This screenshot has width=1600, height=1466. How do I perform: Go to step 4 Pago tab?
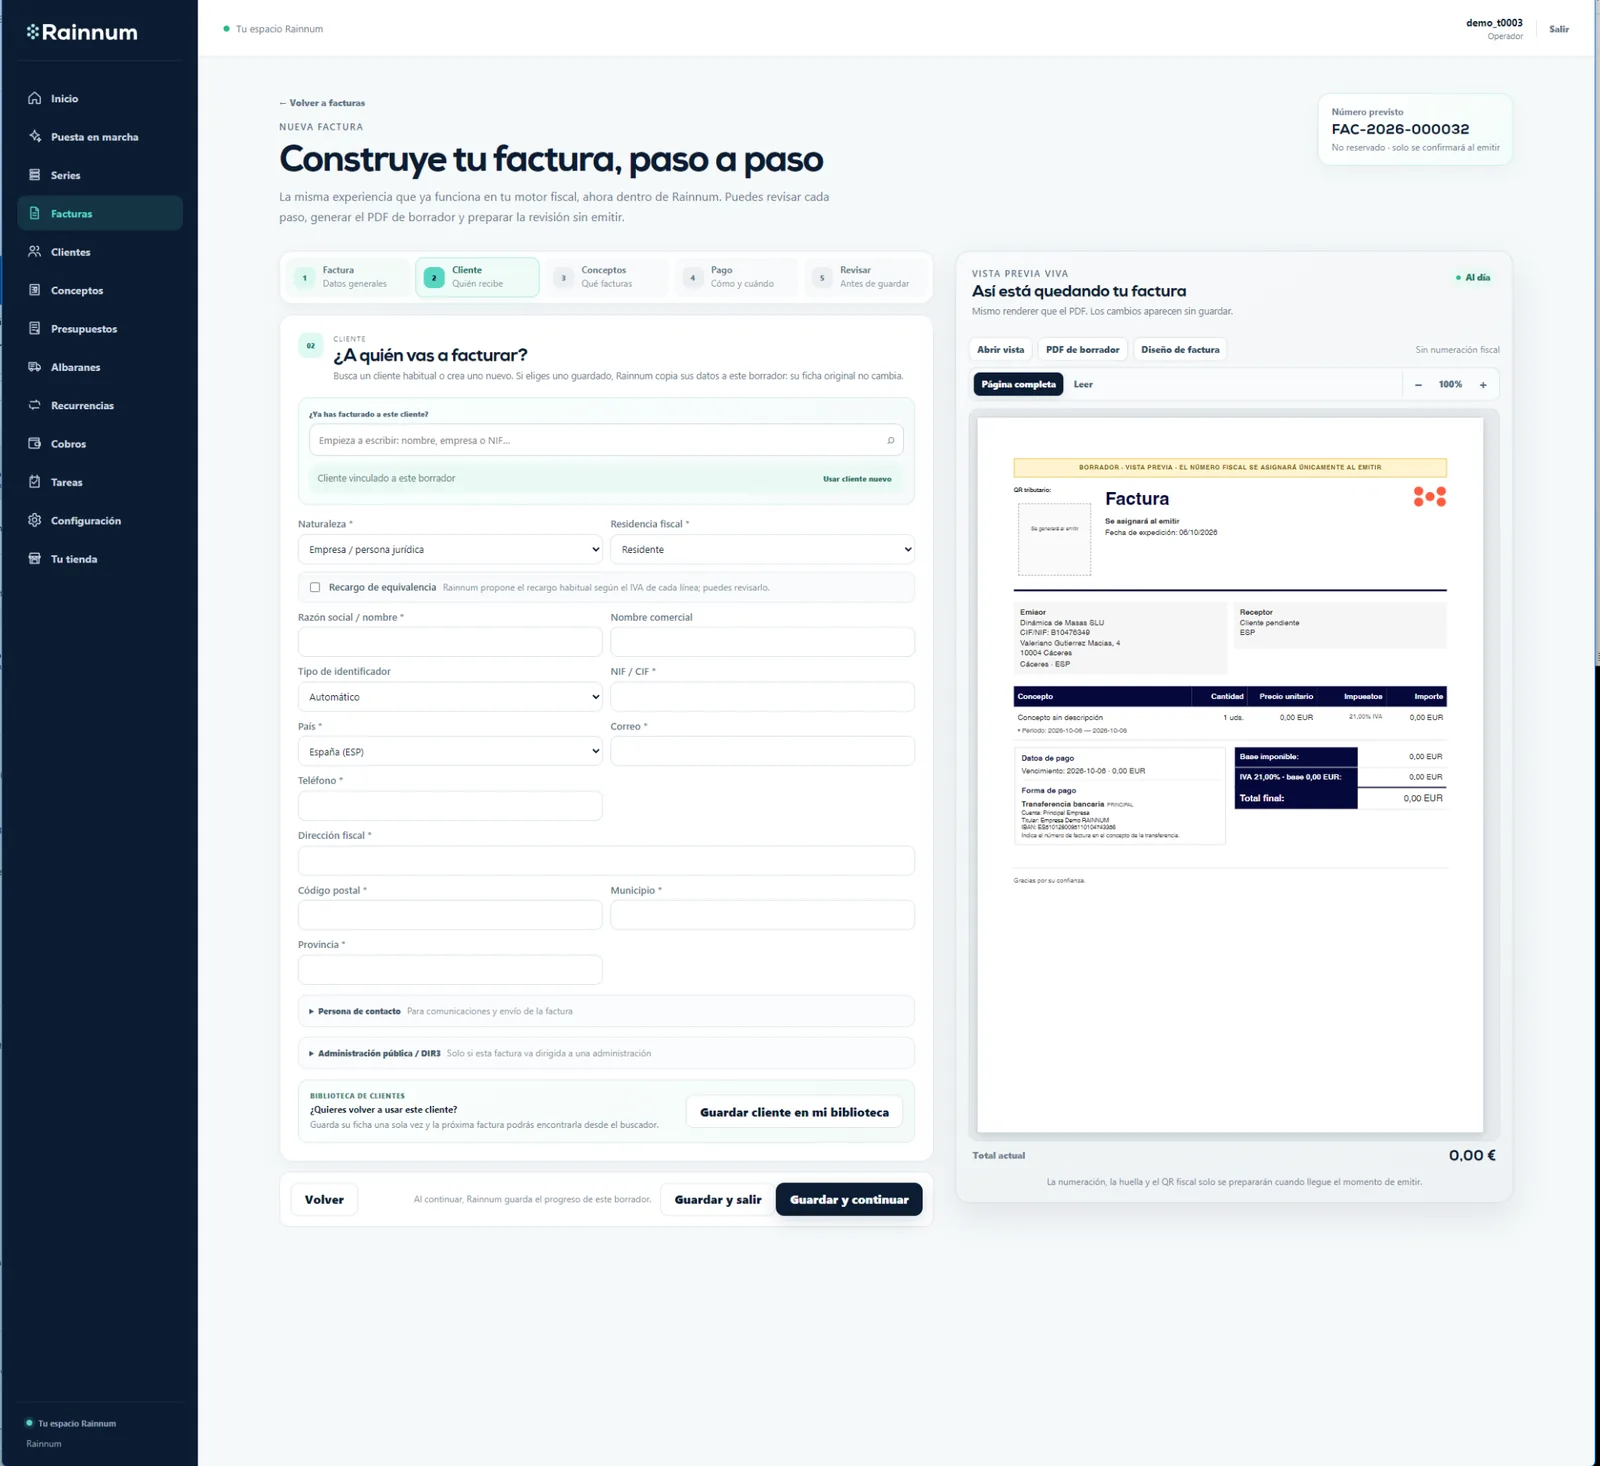point(736,277)
